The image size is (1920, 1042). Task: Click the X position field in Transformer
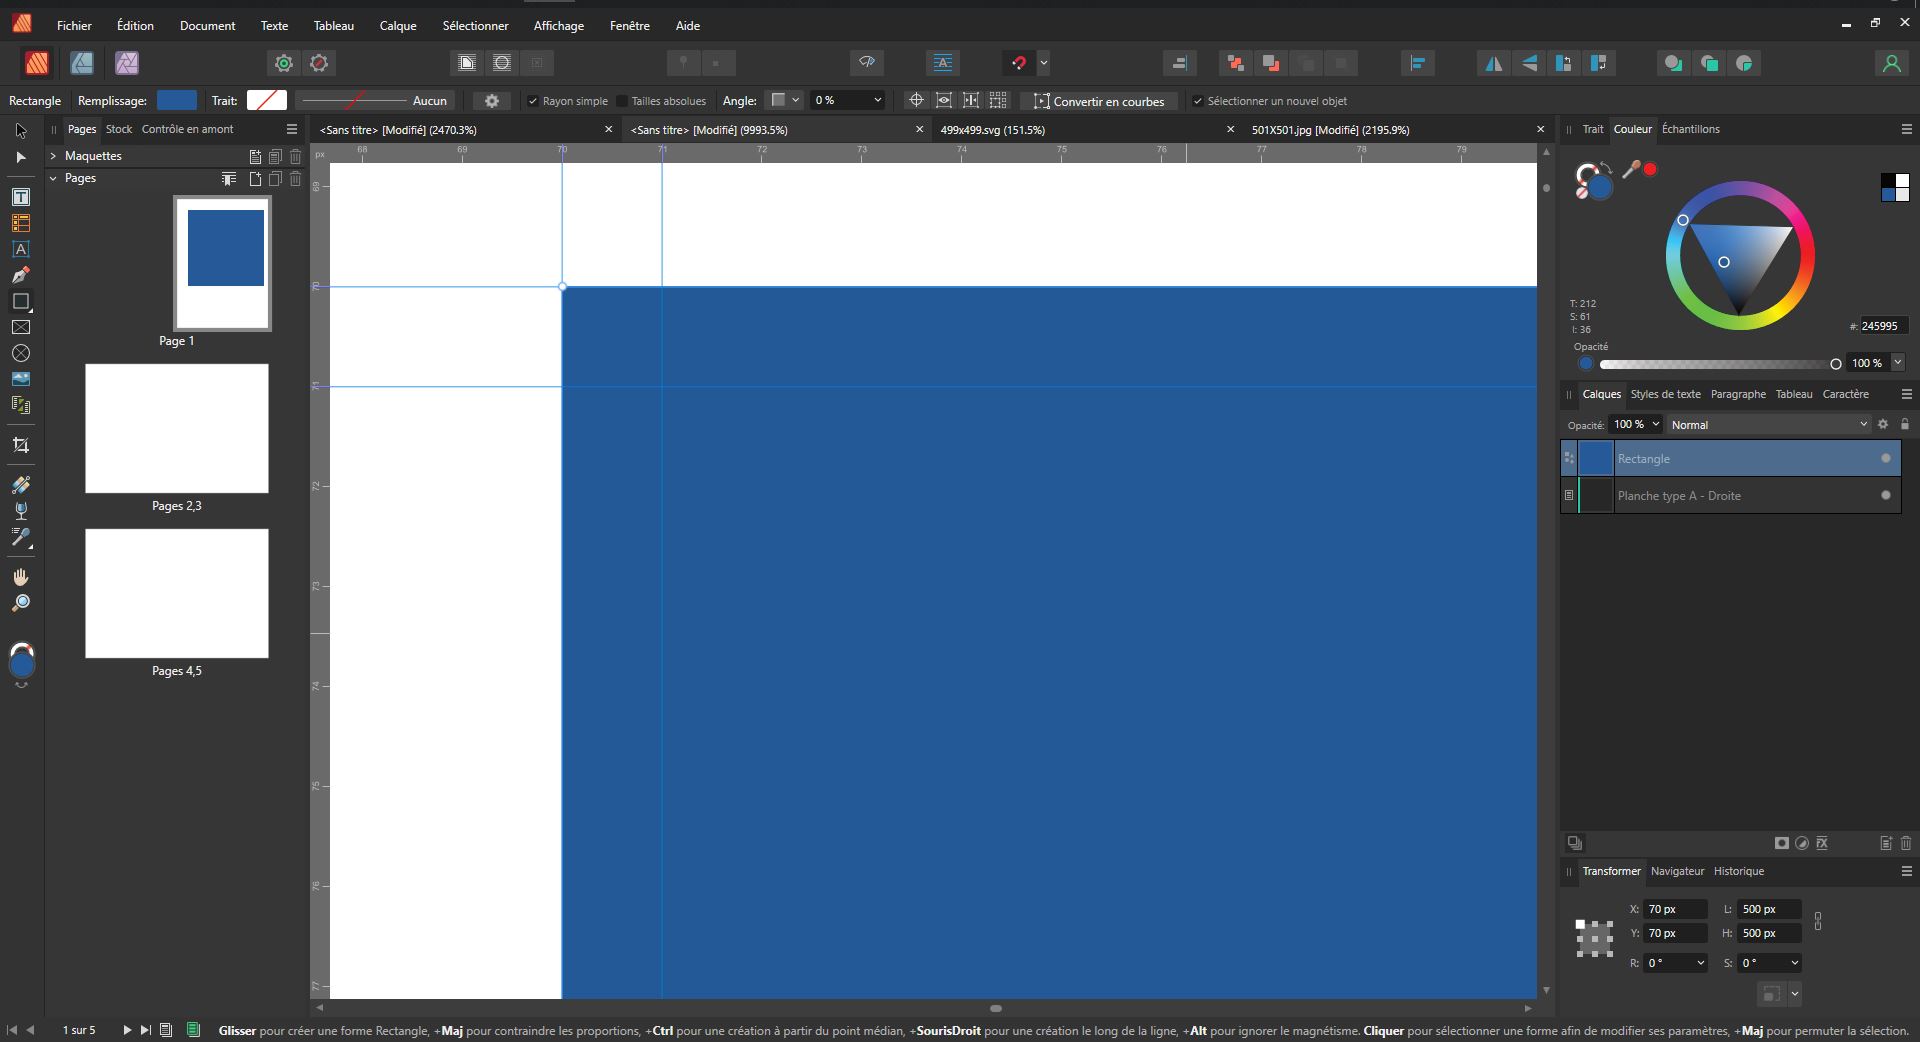(1676, 909)
